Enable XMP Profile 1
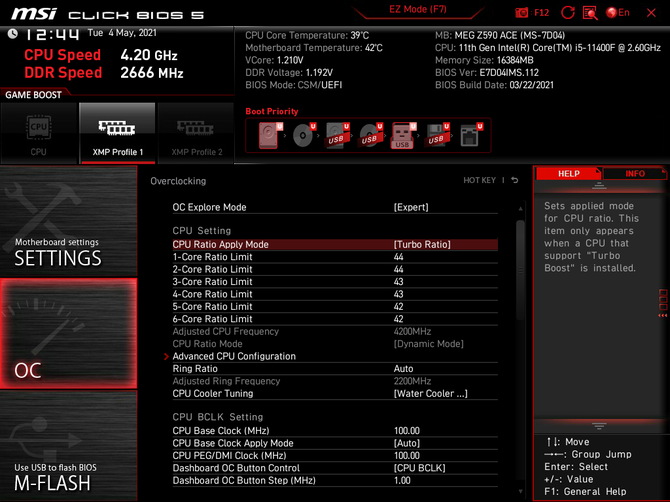Screen dimensions: 670x502 [x=118, y=133]
